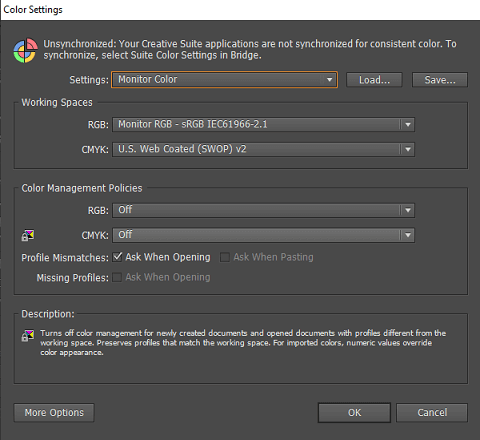This screenshot has width=480, height=440.
Task: Confirm the settings with OK
Action: click(354, 413)
